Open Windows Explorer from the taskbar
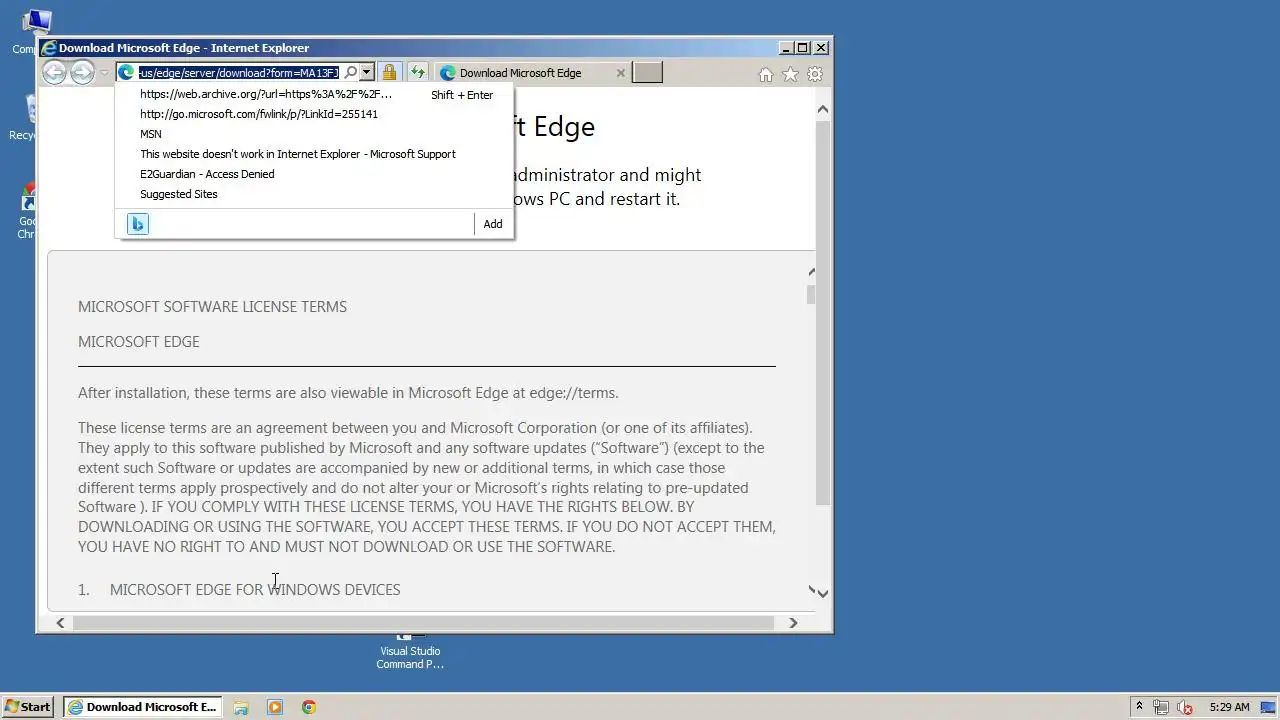Viewport: 1280px width, 720px height. [241, 707]
